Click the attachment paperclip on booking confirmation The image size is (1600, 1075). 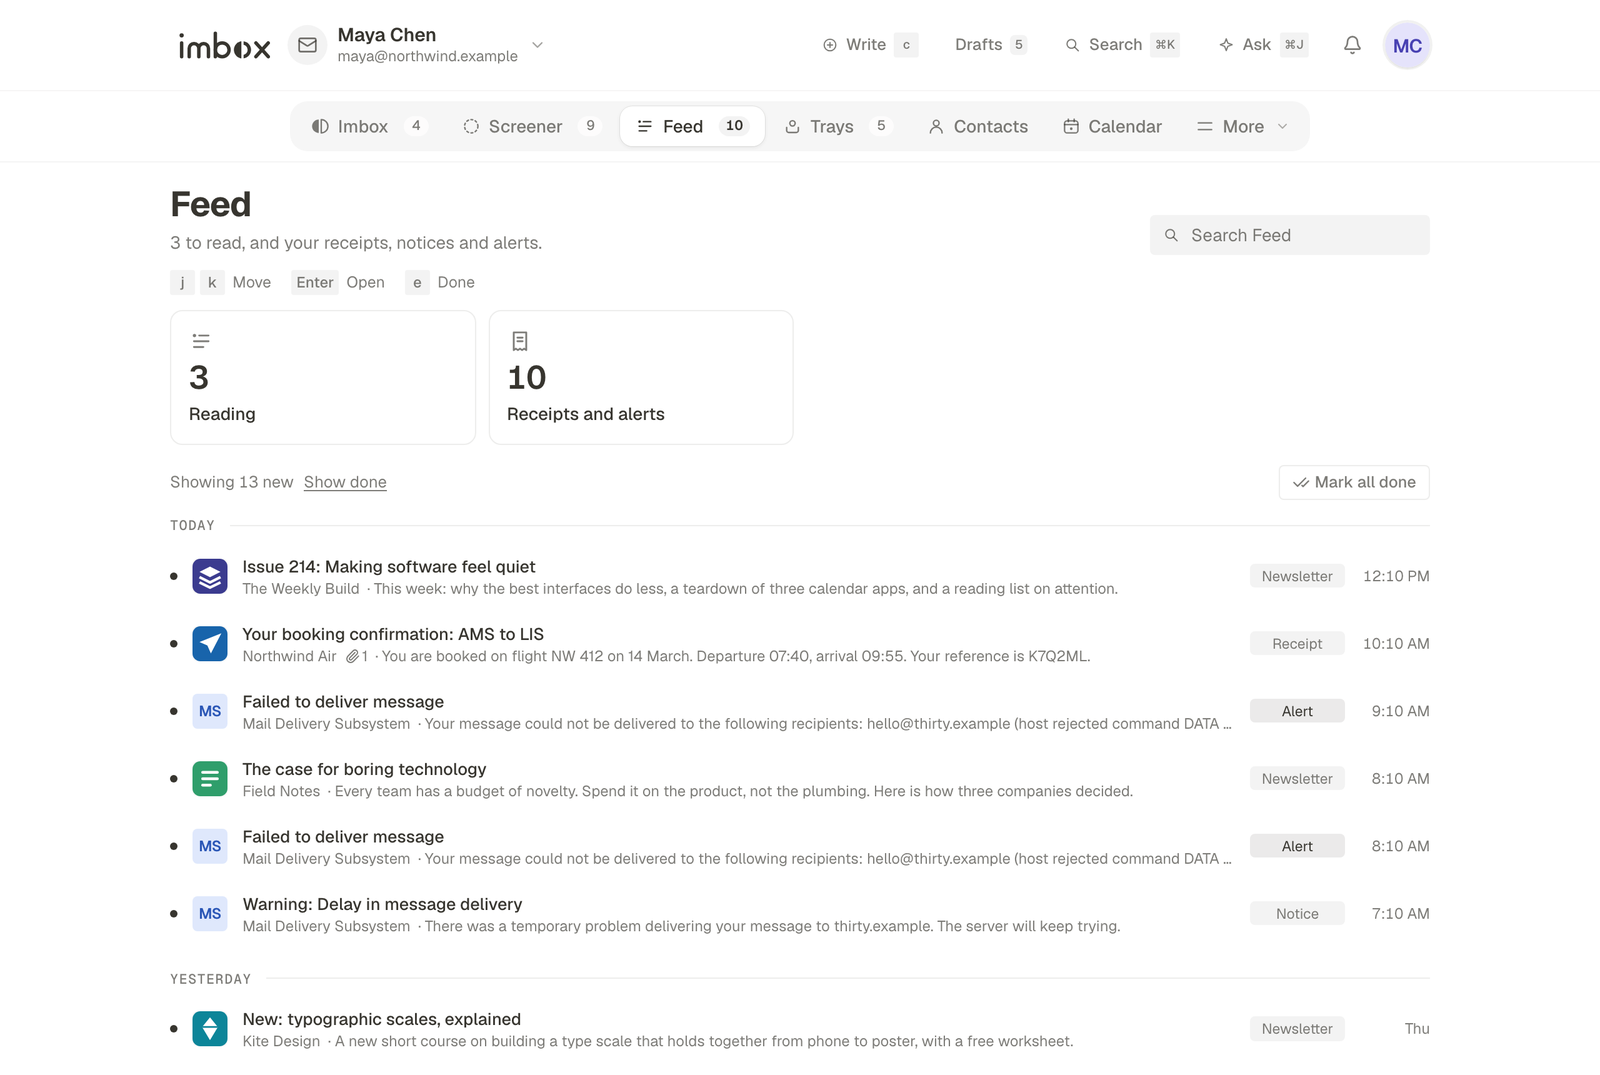pyautogui.click(x=352, y=657)
